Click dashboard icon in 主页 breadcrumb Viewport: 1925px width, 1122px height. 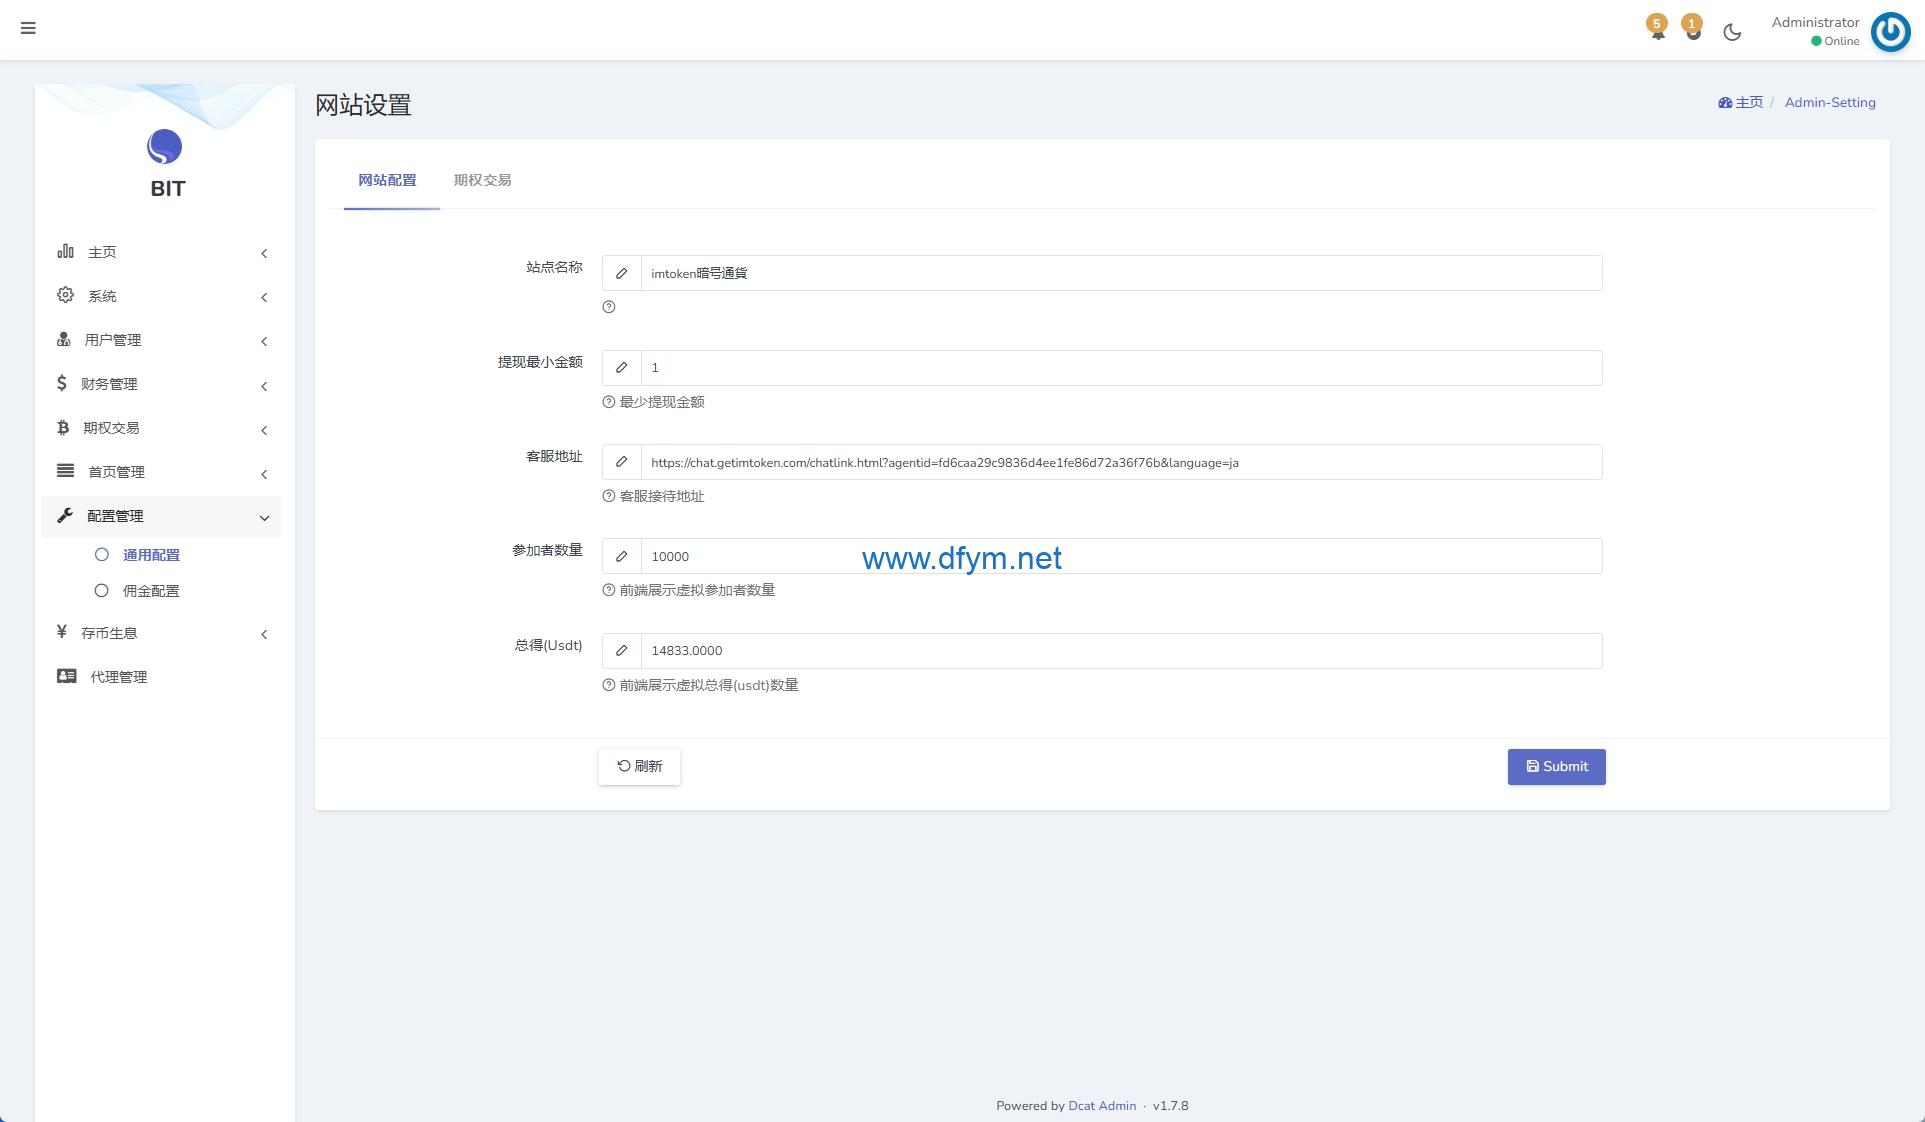click(x=1724, y=103)
